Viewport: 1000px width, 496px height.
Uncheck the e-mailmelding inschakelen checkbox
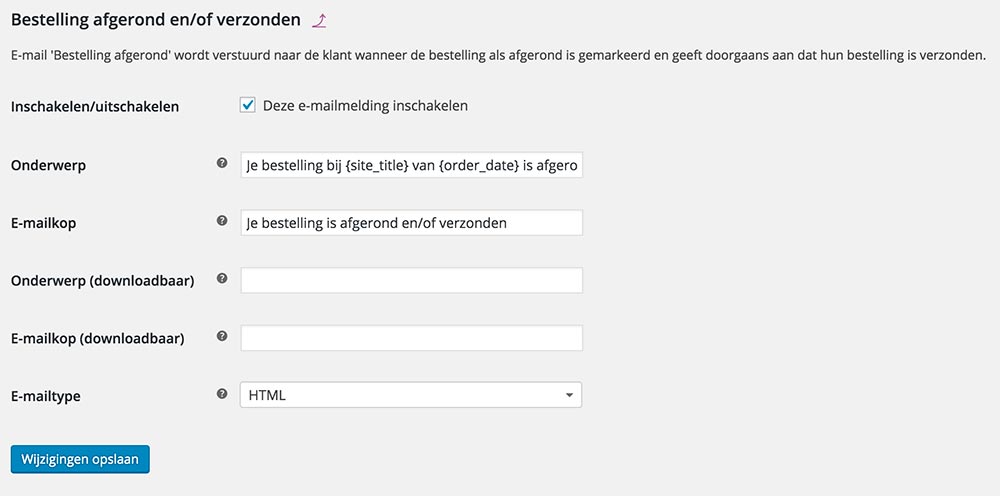(x=248, y=105)
